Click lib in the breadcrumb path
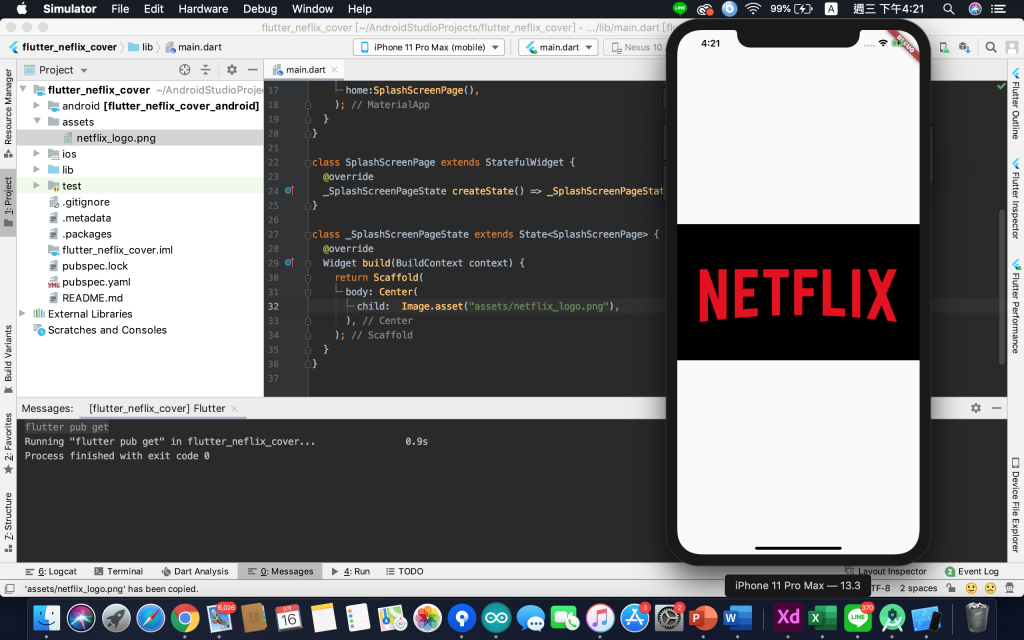The image size is (1024, 640). (141, 47)
